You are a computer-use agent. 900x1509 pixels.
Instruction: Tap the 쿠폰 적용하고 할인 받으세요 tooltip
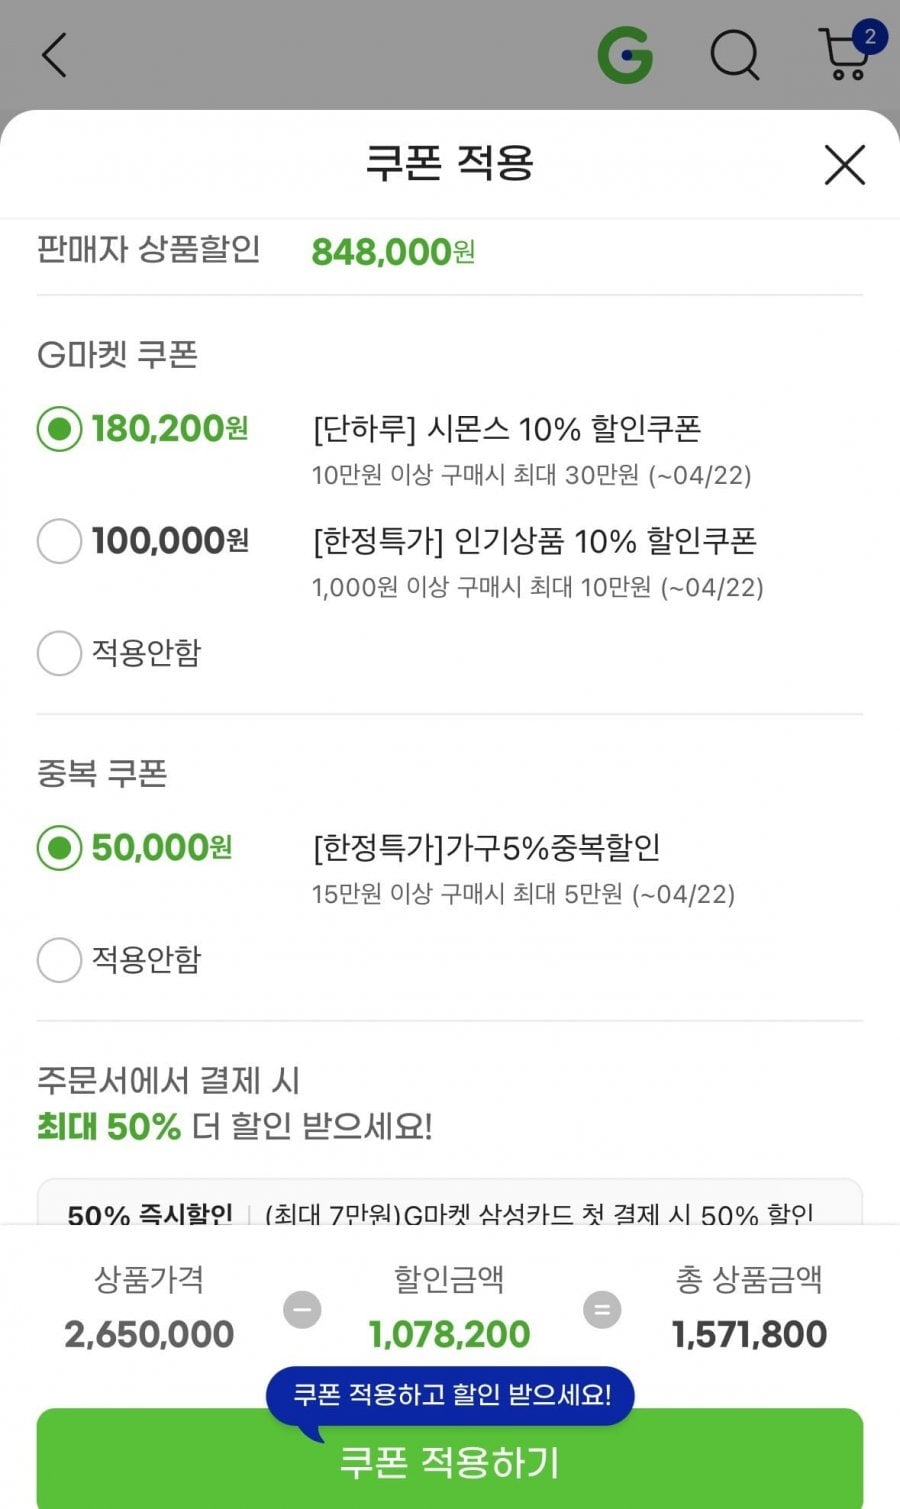point(450,1394)
